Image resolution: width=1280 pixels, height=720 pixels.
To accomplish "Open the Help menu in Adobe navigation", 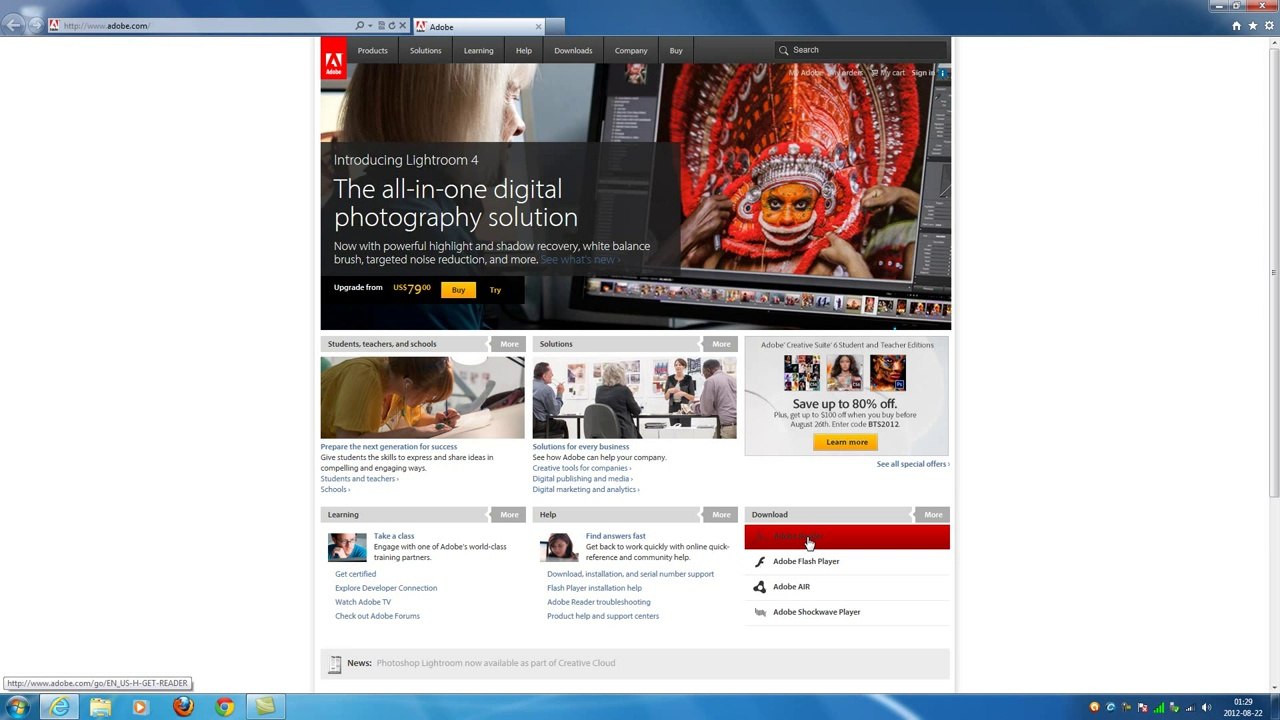I will coord(524,51).
